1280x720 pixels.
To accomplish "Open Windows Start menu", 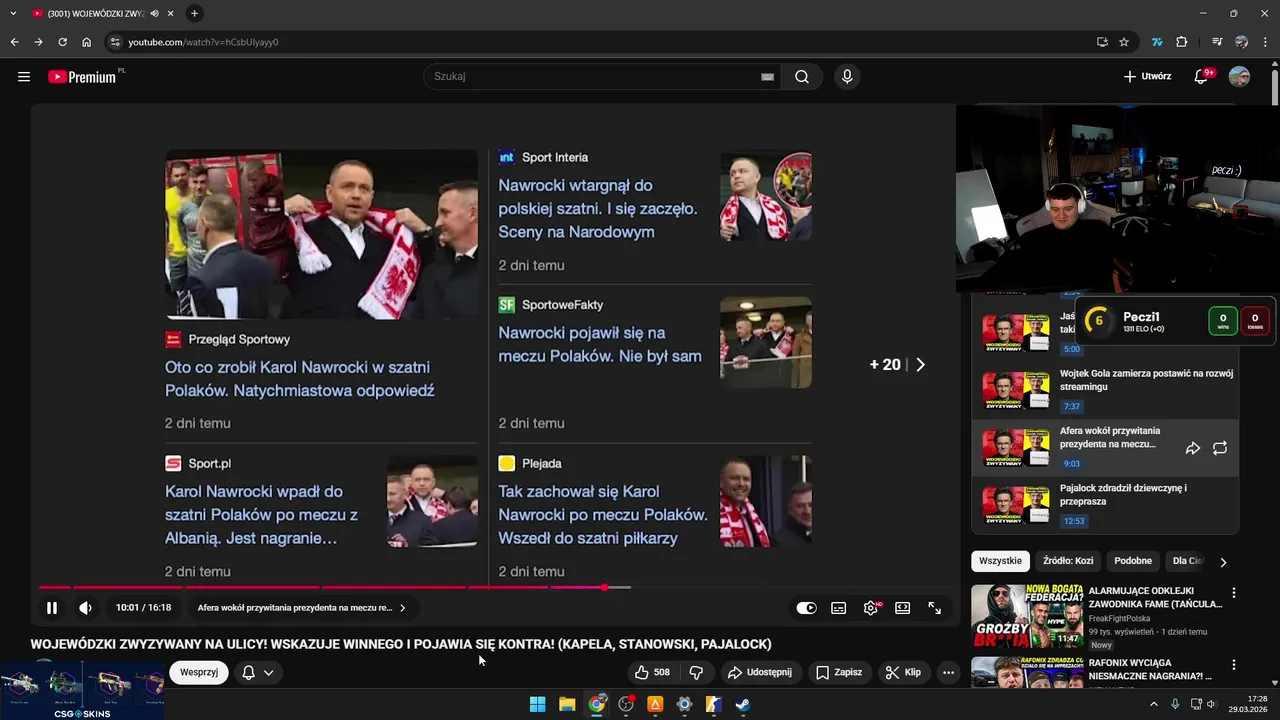I will (537, 704).
